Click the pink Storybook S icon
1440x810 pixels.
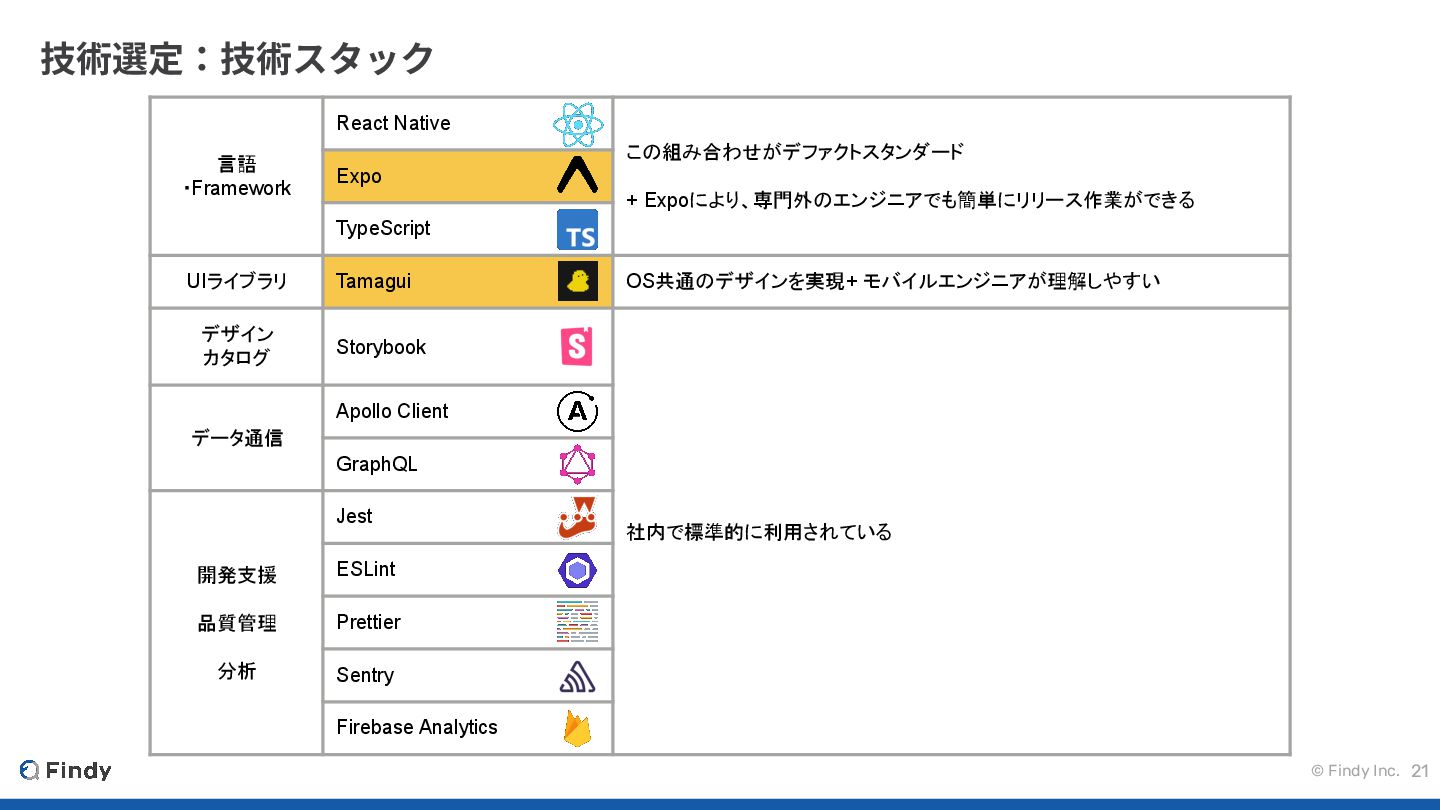(577, 347)
